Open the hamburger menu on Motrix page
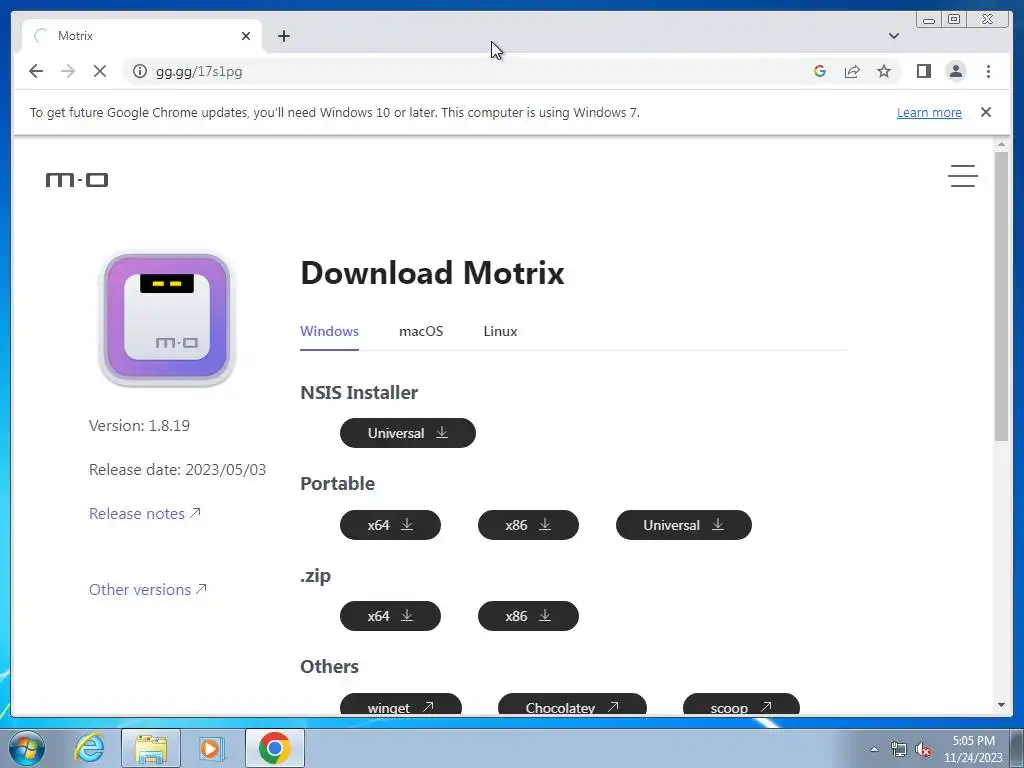The width and height of the screenshot is (1024, 768). pyautogui.click(x=963, y=176)
